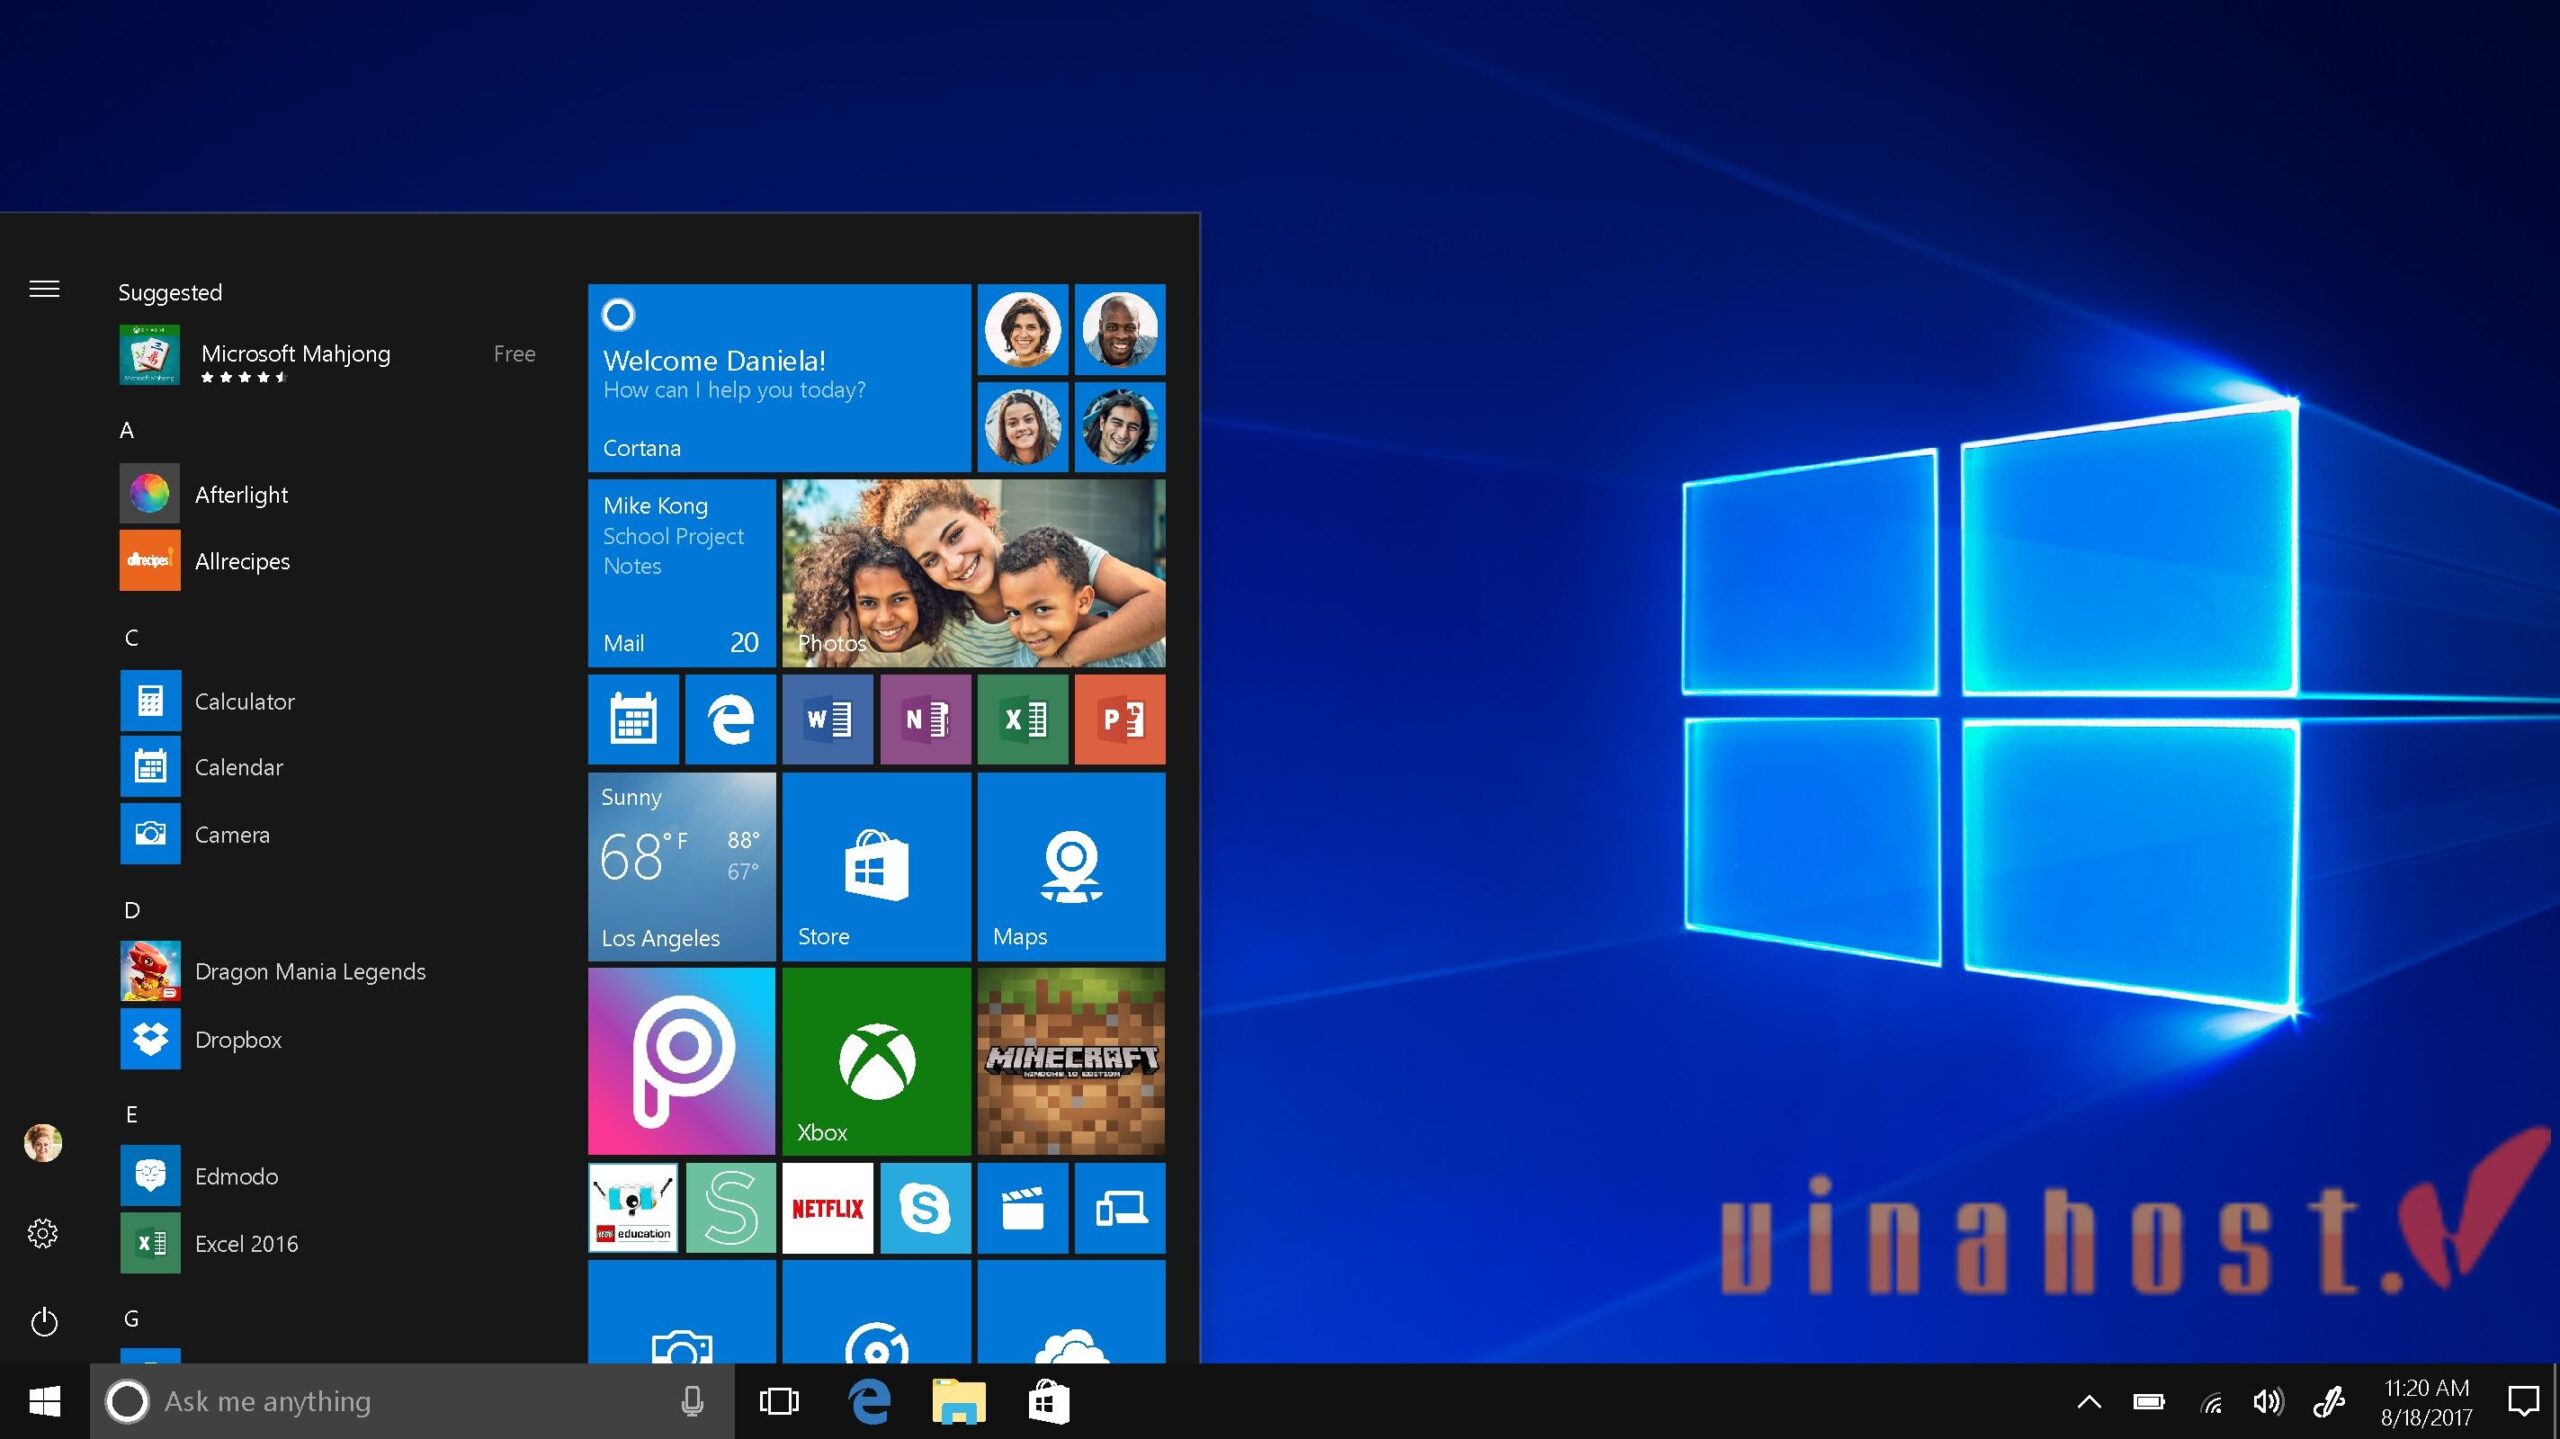Open the Word tile

coord(827,719)
